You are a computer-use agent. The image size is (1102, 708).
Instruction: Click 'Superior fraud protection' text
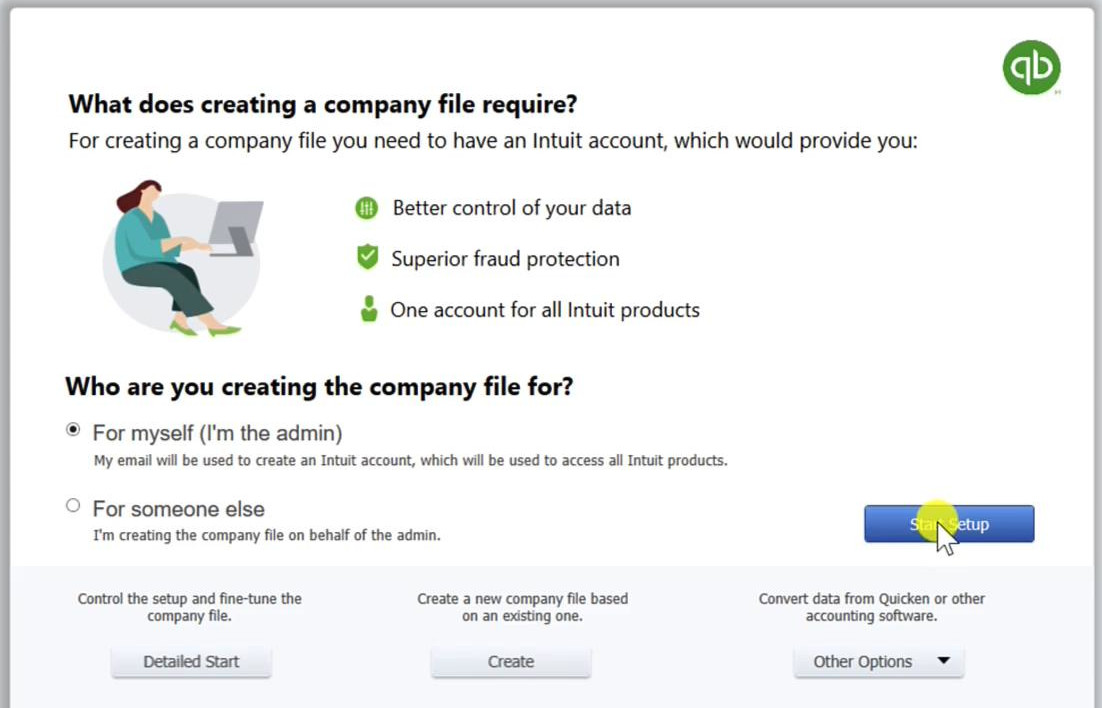click(x=505, y=259)
